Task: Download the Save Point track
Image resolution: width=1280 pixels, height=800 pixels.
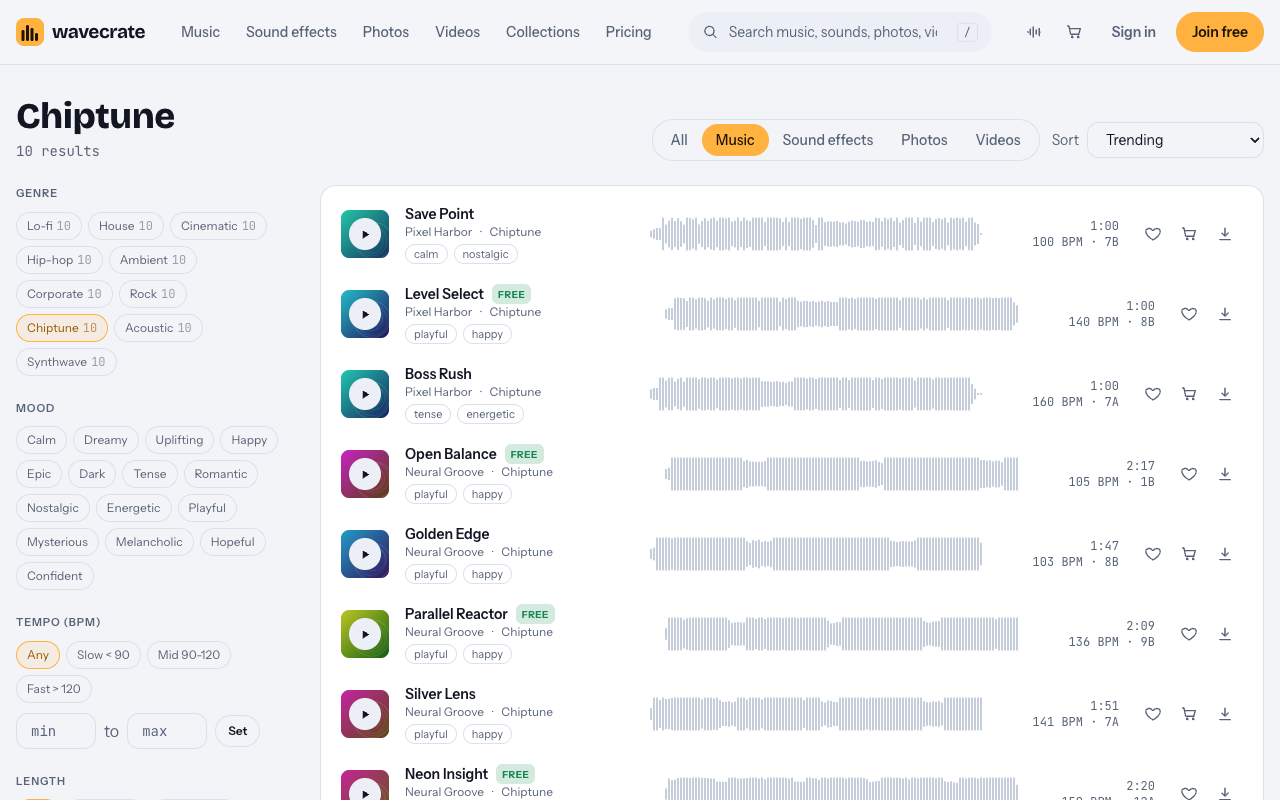Action: tap(1225, 234)
